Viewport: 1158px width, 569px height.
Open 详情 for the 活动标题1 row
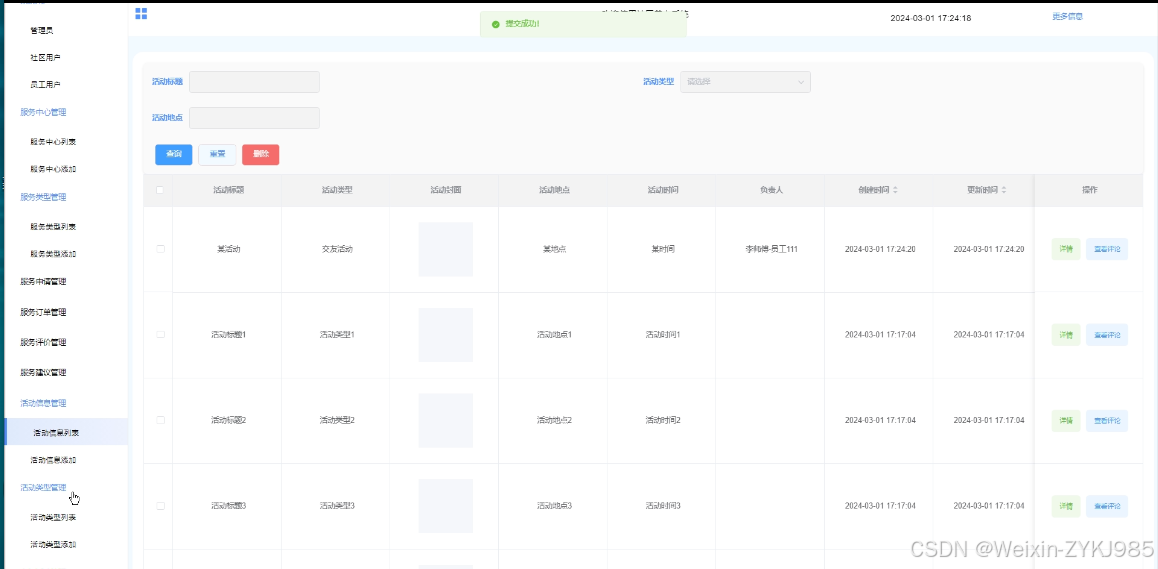pyautogui.click(x=1066, y=335)
